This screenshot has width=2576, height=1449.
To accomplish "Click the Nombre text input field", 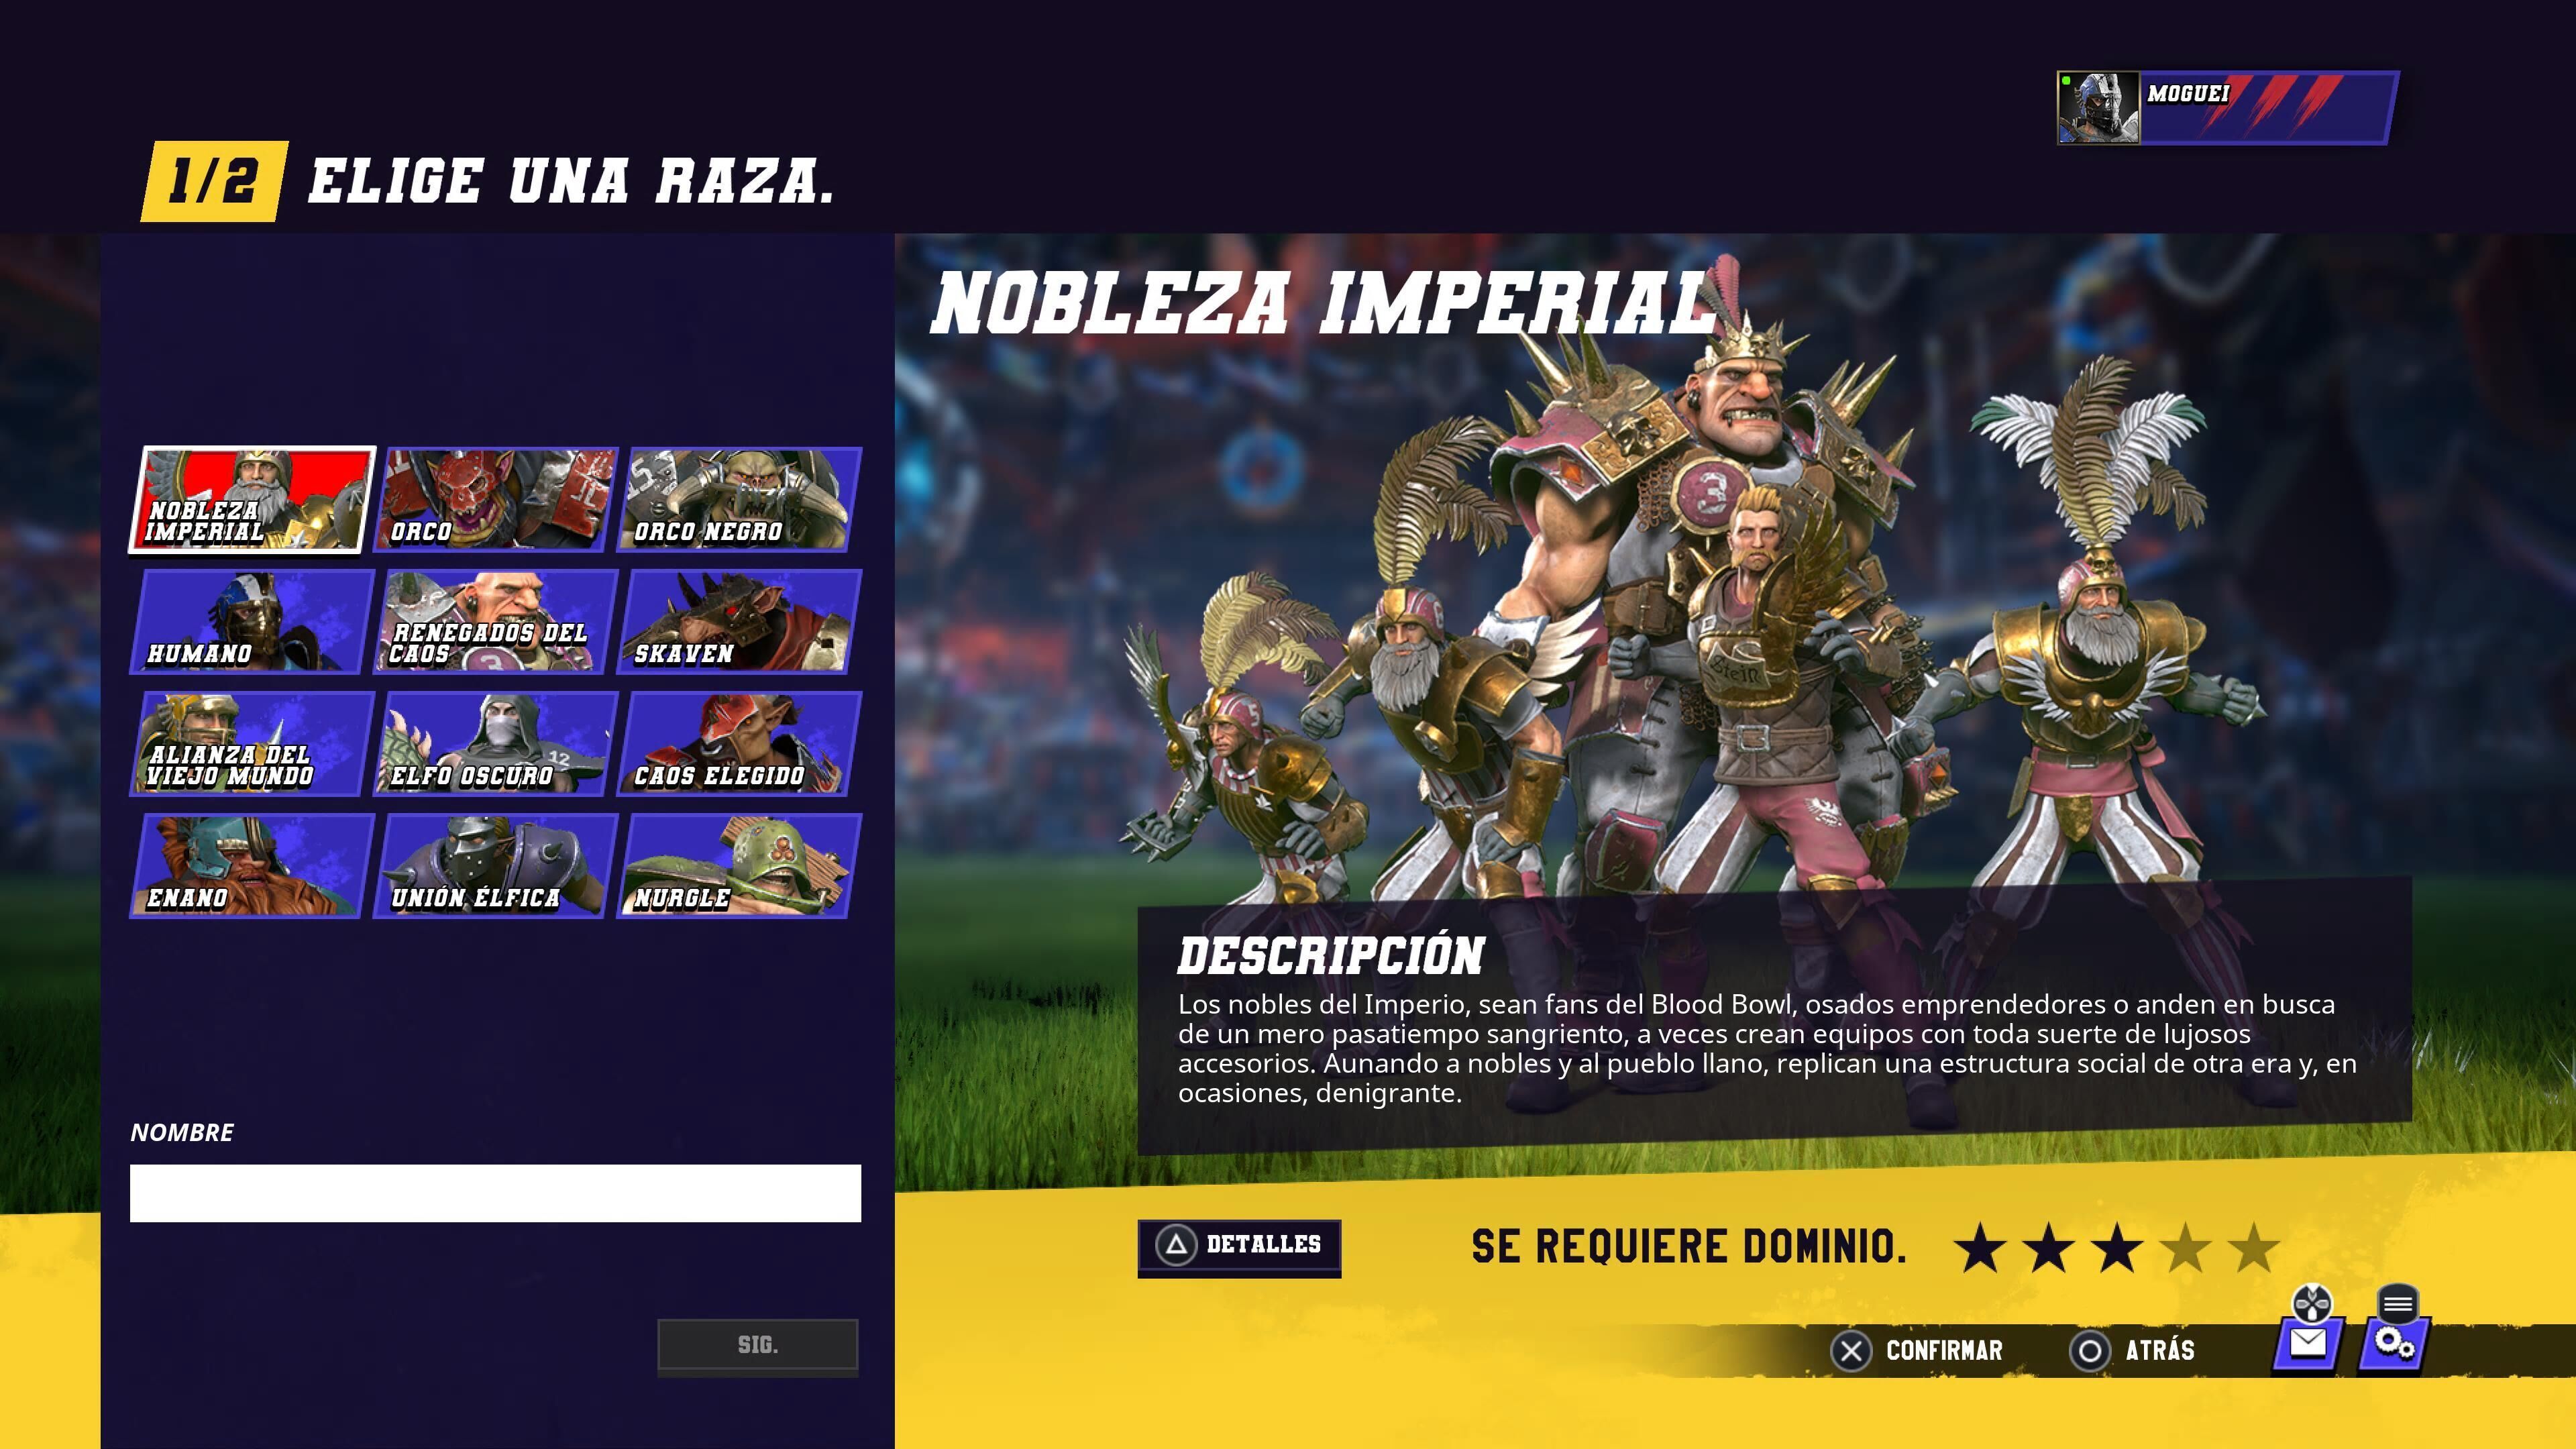I will tap(495, 1192).
